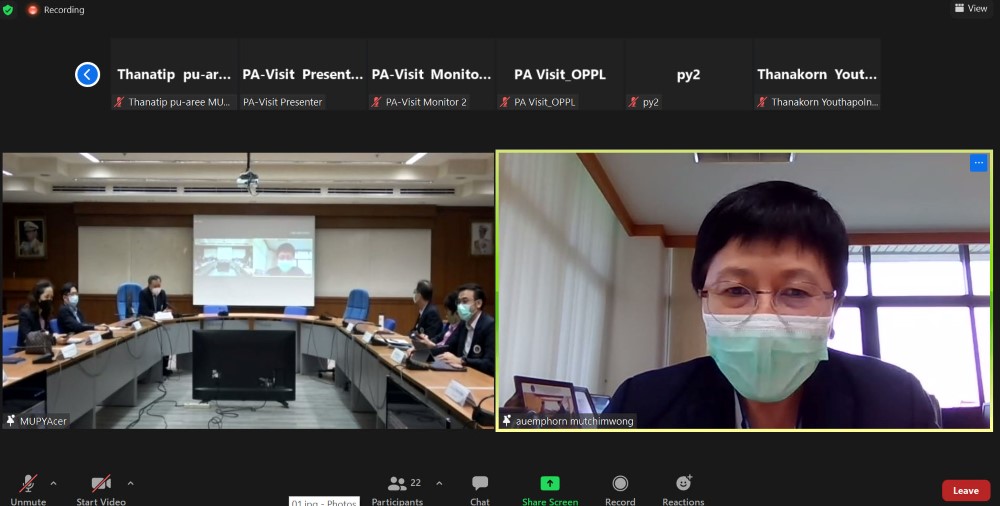The height and width of the screenshot is (506, 1000).
Task: Expand video options arrow beside Start Video
Action: click(x=131, y=483)
